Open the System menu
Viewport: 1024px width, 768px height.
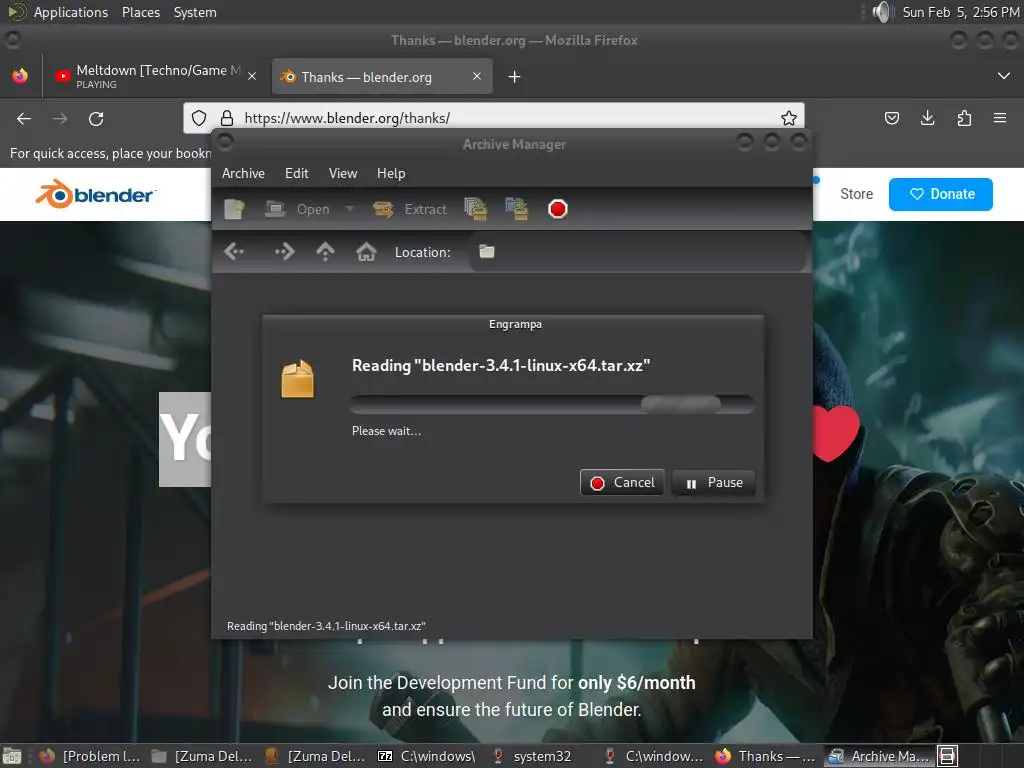click(195, 12)
